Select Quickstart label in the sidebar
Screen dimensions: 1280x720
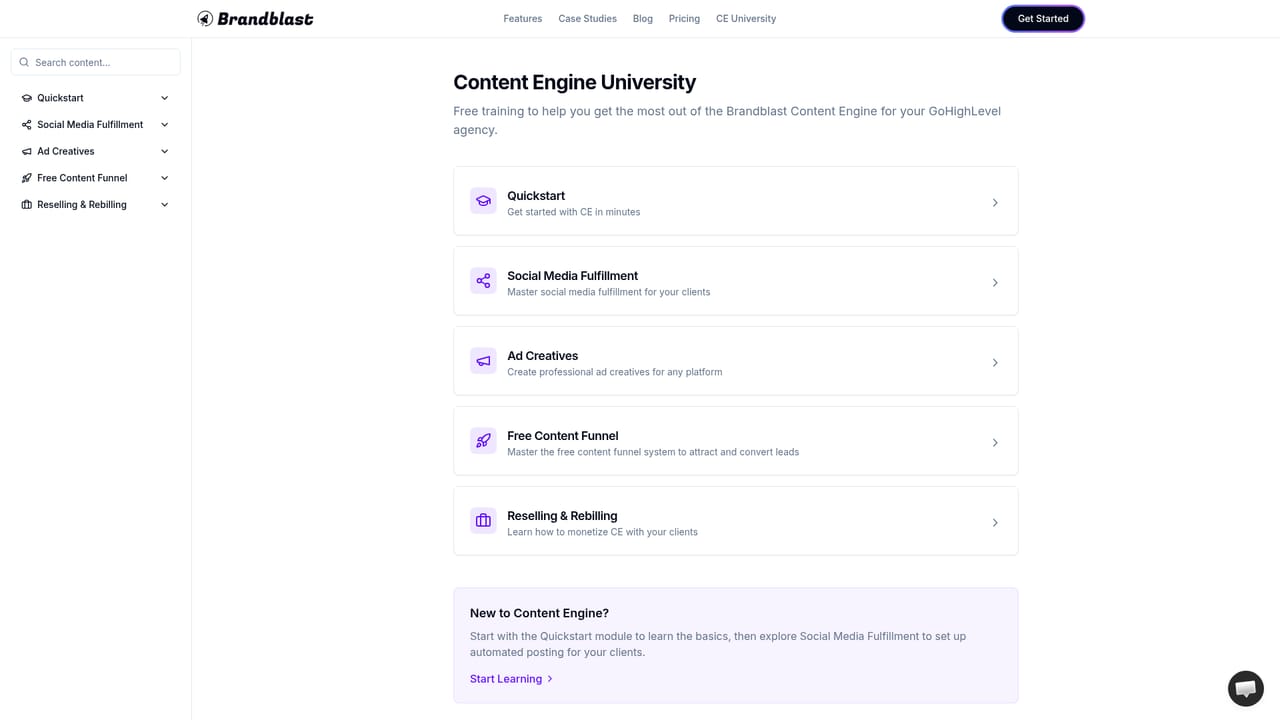click(x=60, y=98)
